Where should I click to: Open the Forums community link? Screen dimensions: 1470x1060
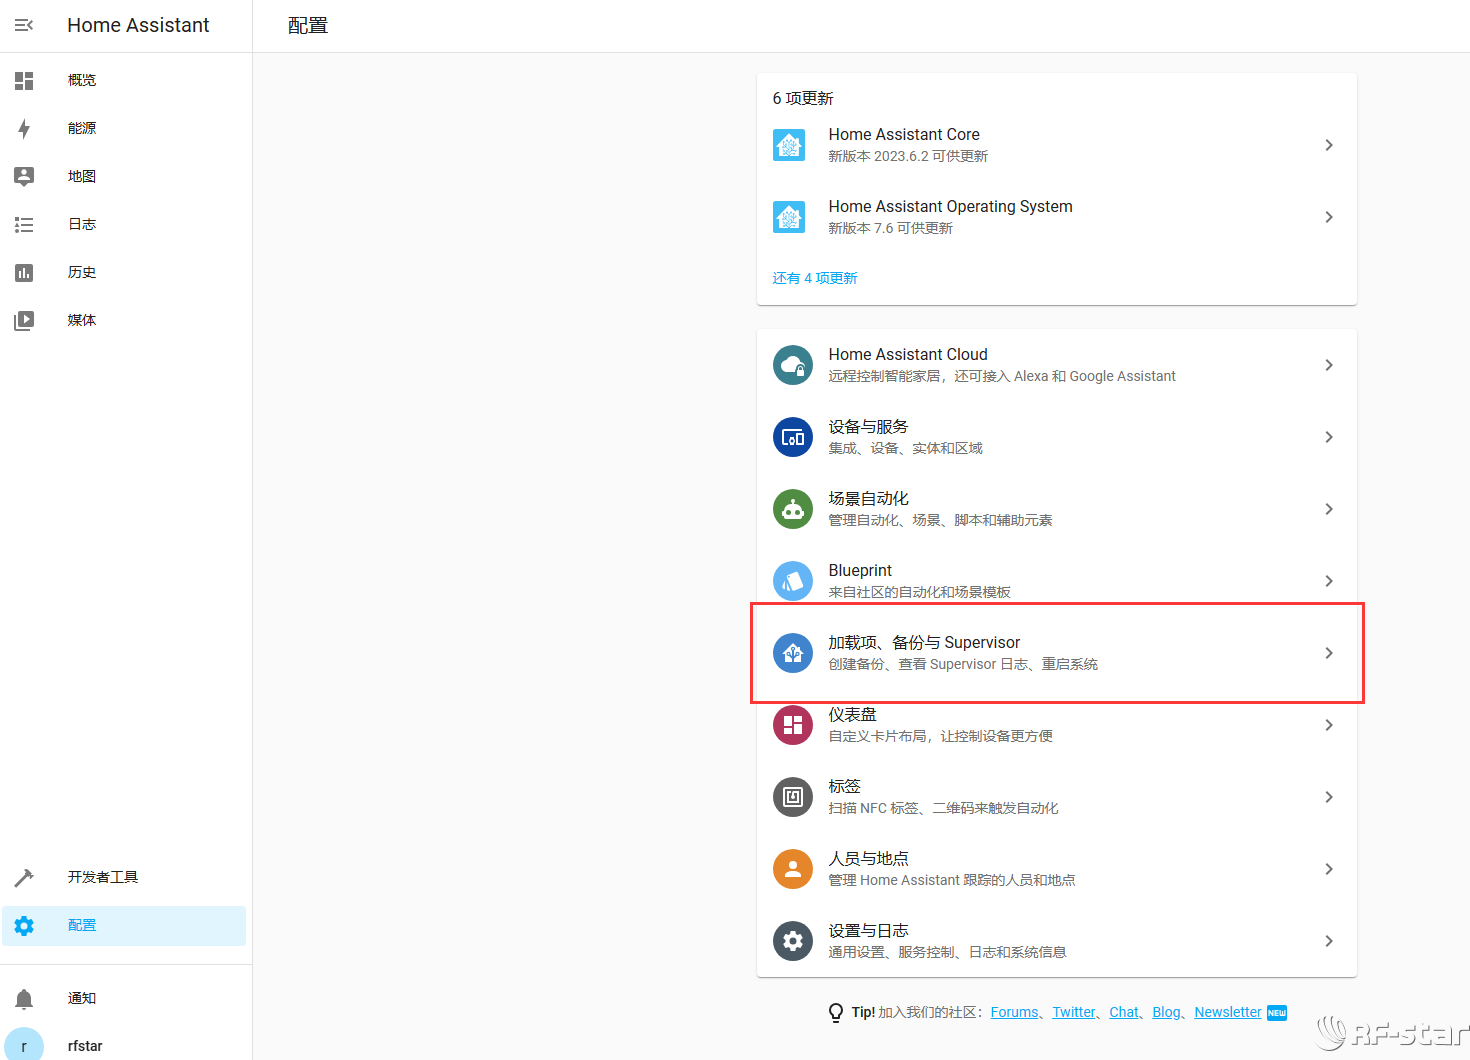coord(1014,1012)
